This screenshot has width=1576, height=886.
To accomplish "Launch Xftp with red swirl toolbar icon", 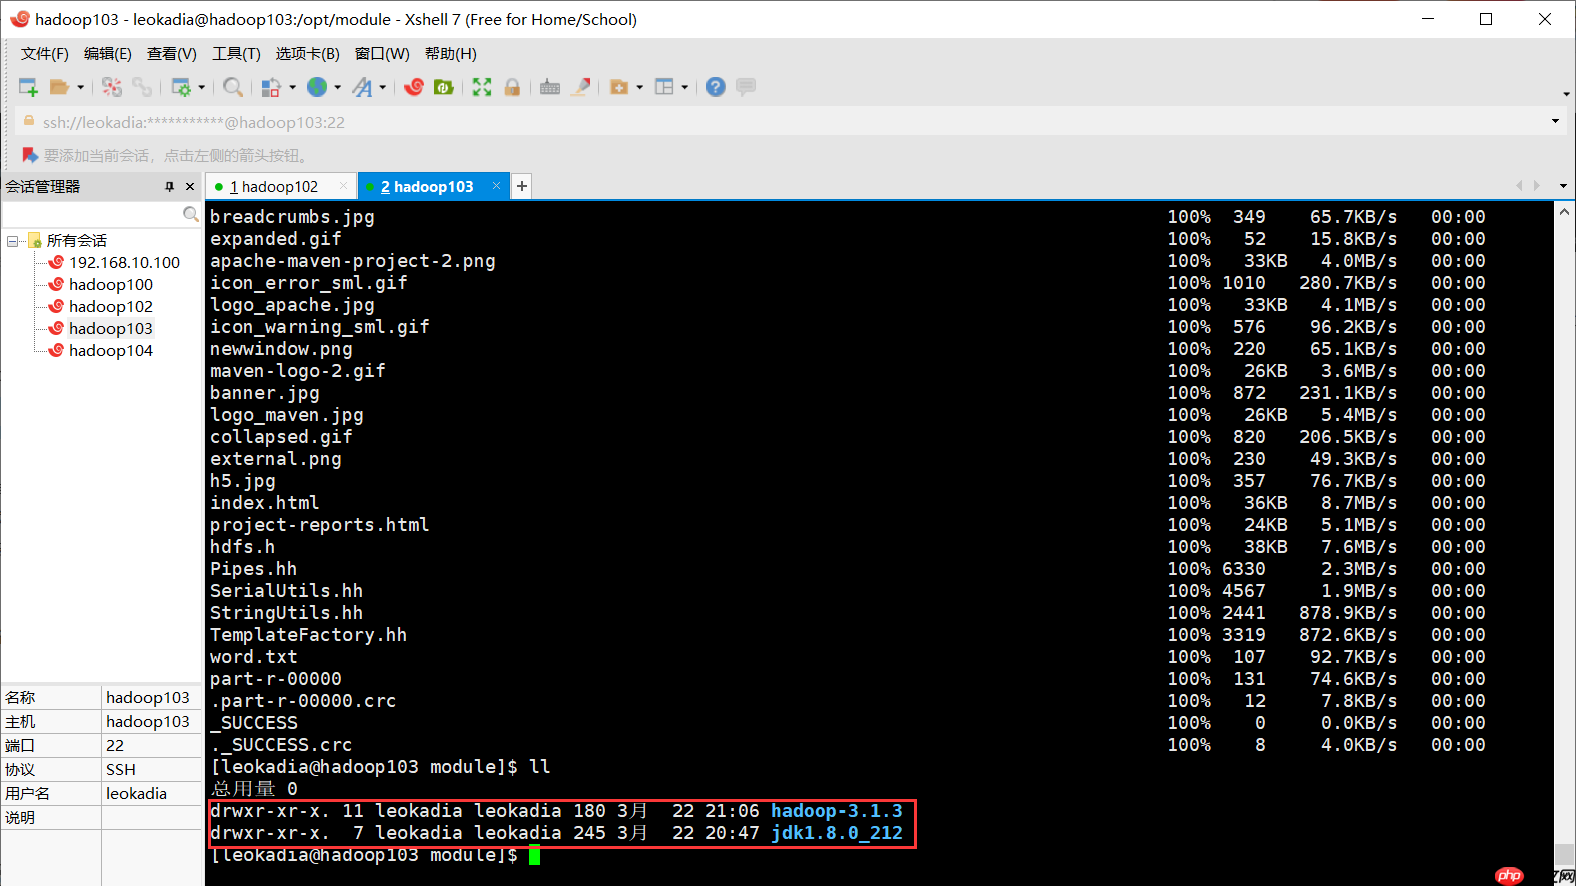I will point(414,87).
